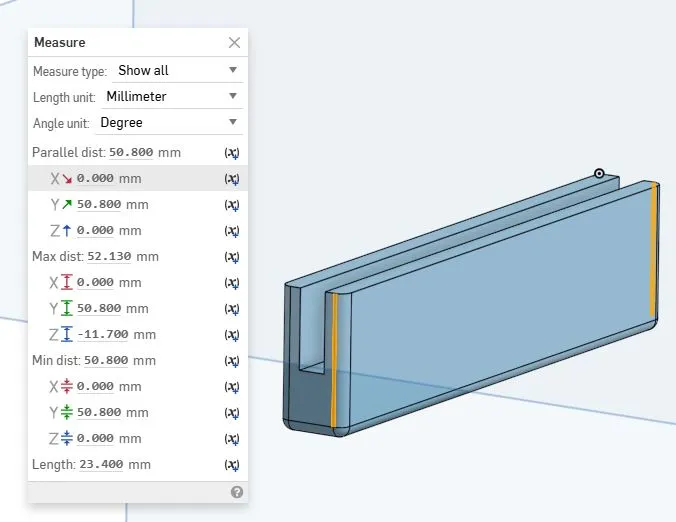
Task: Click variable icon for Max dist Z row
Action: click(x=232, y=335)
